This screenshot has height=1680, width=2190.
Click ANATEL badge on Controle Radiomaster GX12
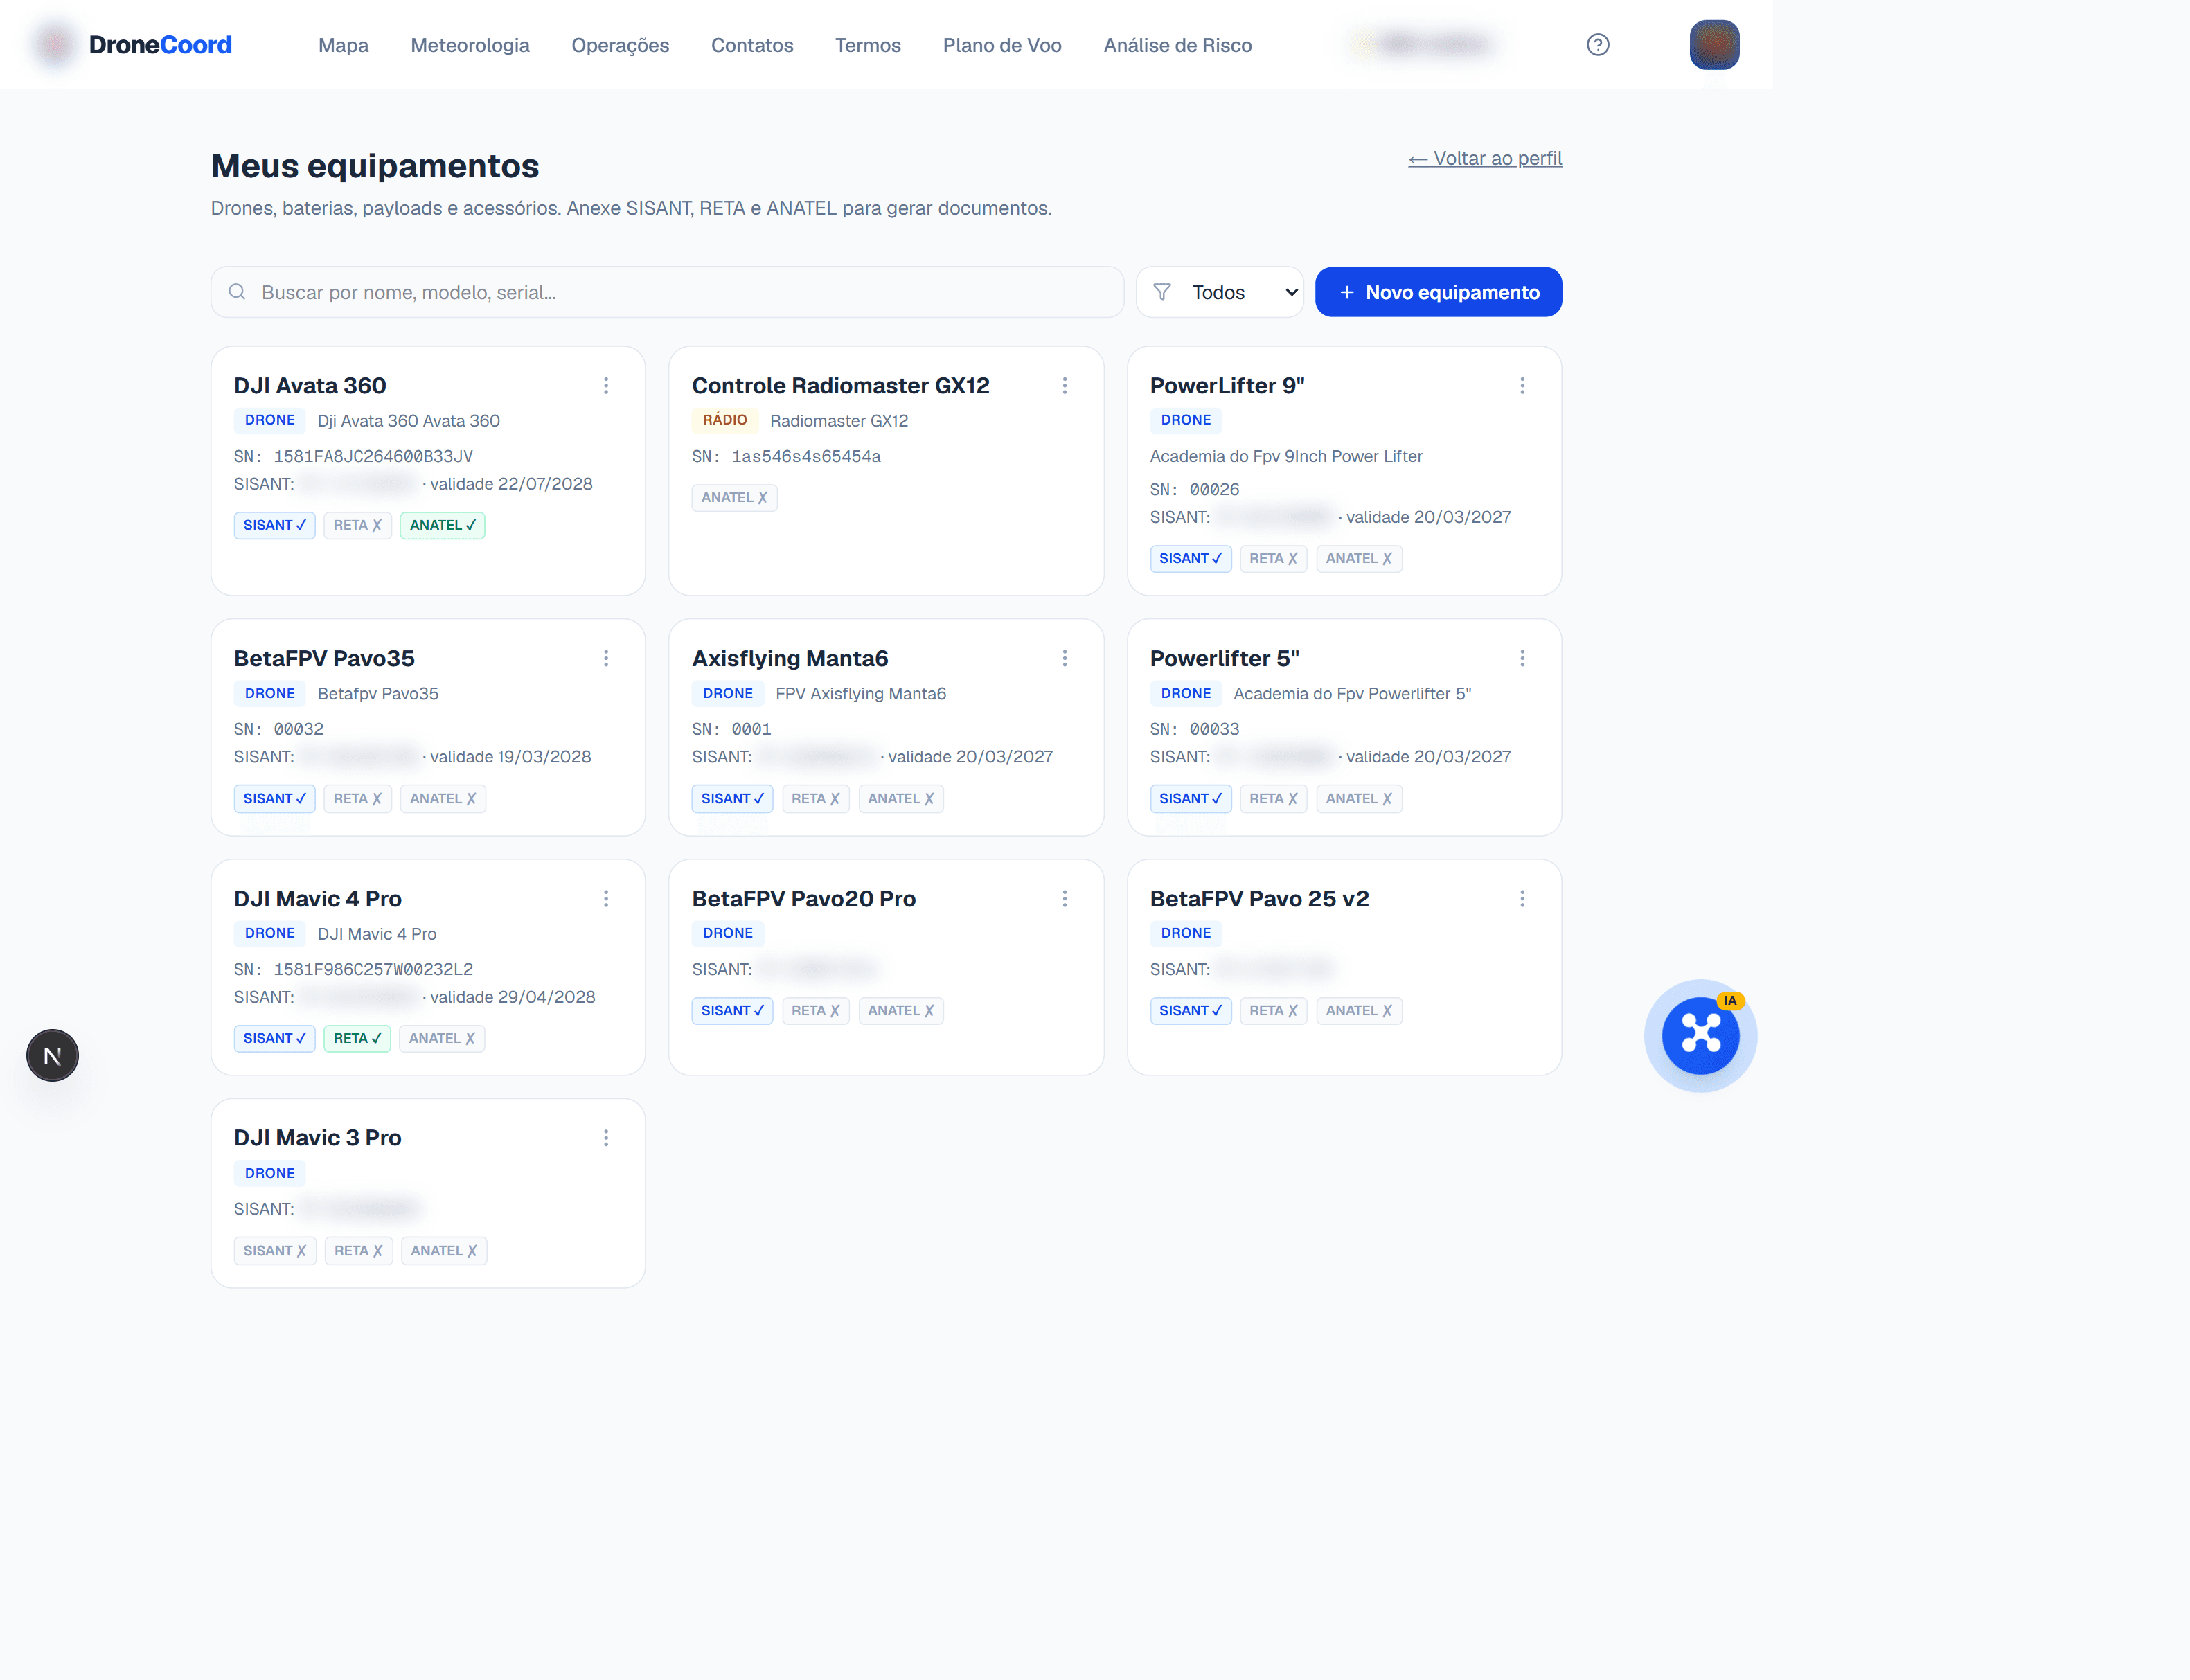[734, 498]
